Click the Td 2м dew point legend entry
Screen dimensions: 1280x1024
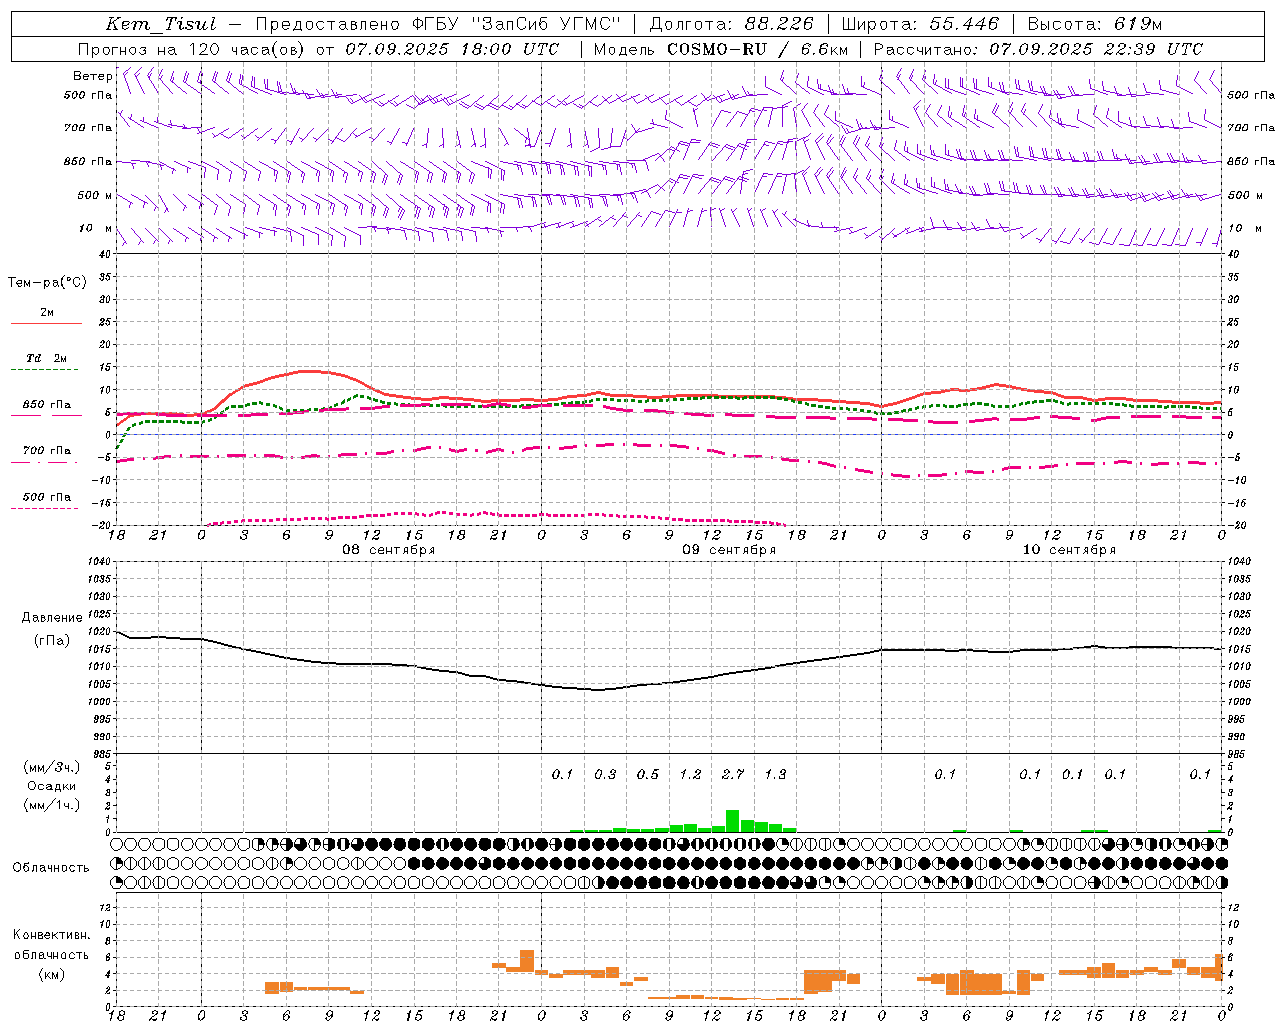(x=47, y=358)
